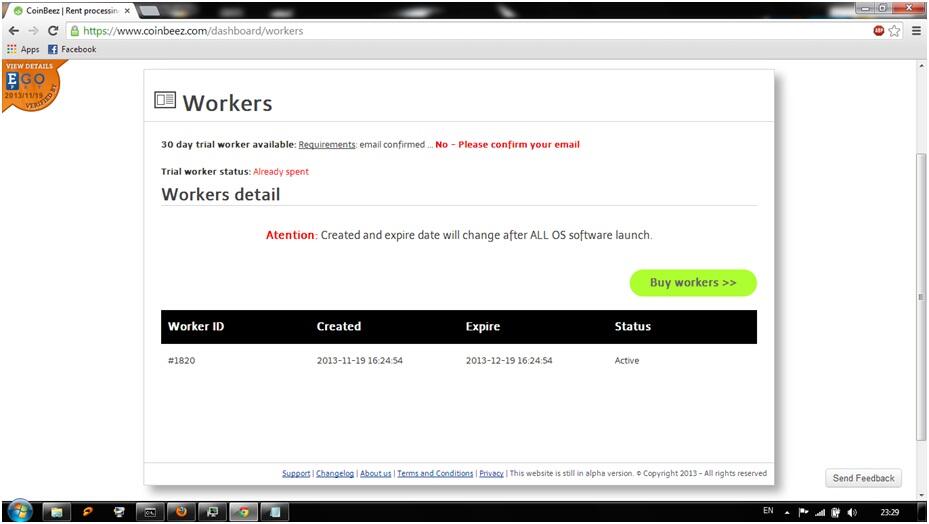Click expire date 2013-12-19 16:24:54
Screen dimensions: 929x524
(508, 360)
